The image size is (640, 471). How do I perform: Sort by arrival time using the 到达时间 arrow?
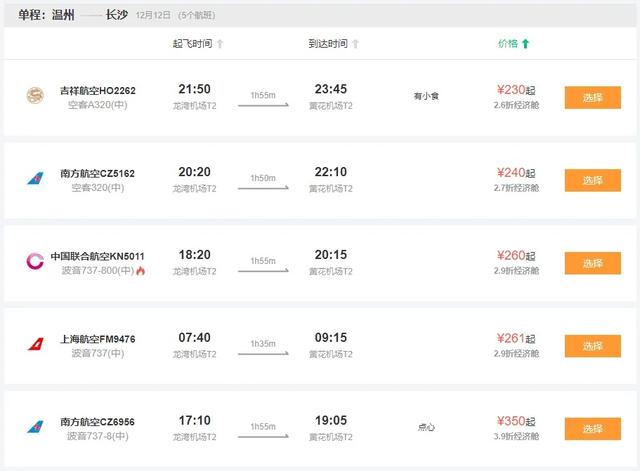[355, 44]
